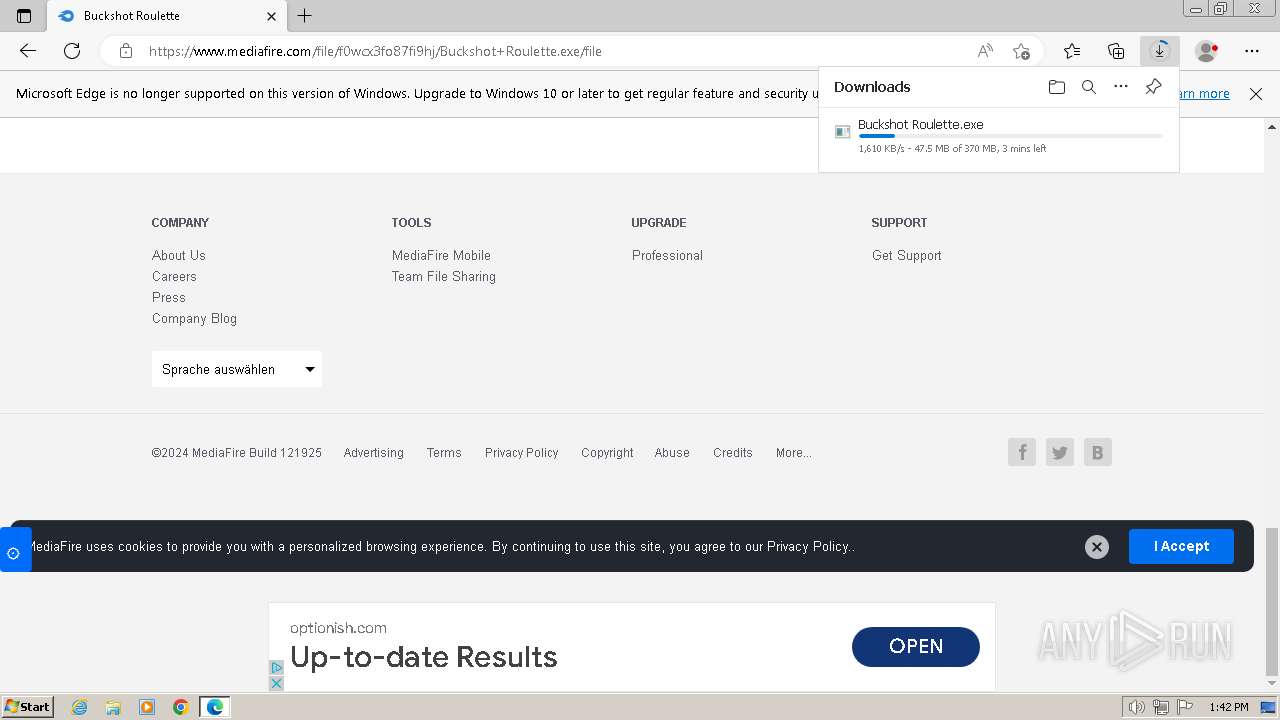Dismiss the Edge unsupported notification bar
The width and height of the screenshot is (1280, 720).
click(1256, 94)
